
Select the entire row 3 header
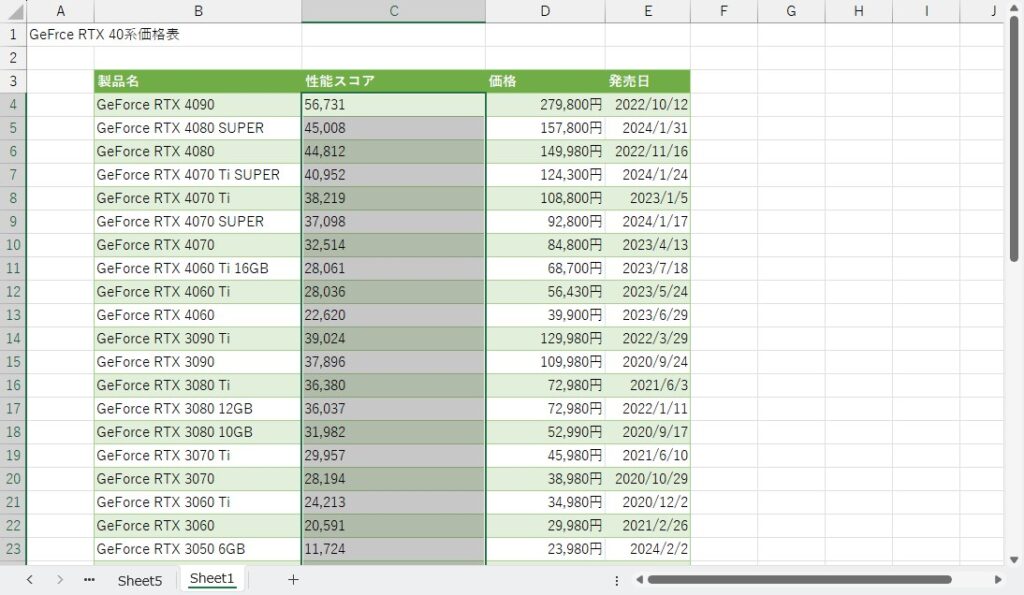click(x=13, y=81)
